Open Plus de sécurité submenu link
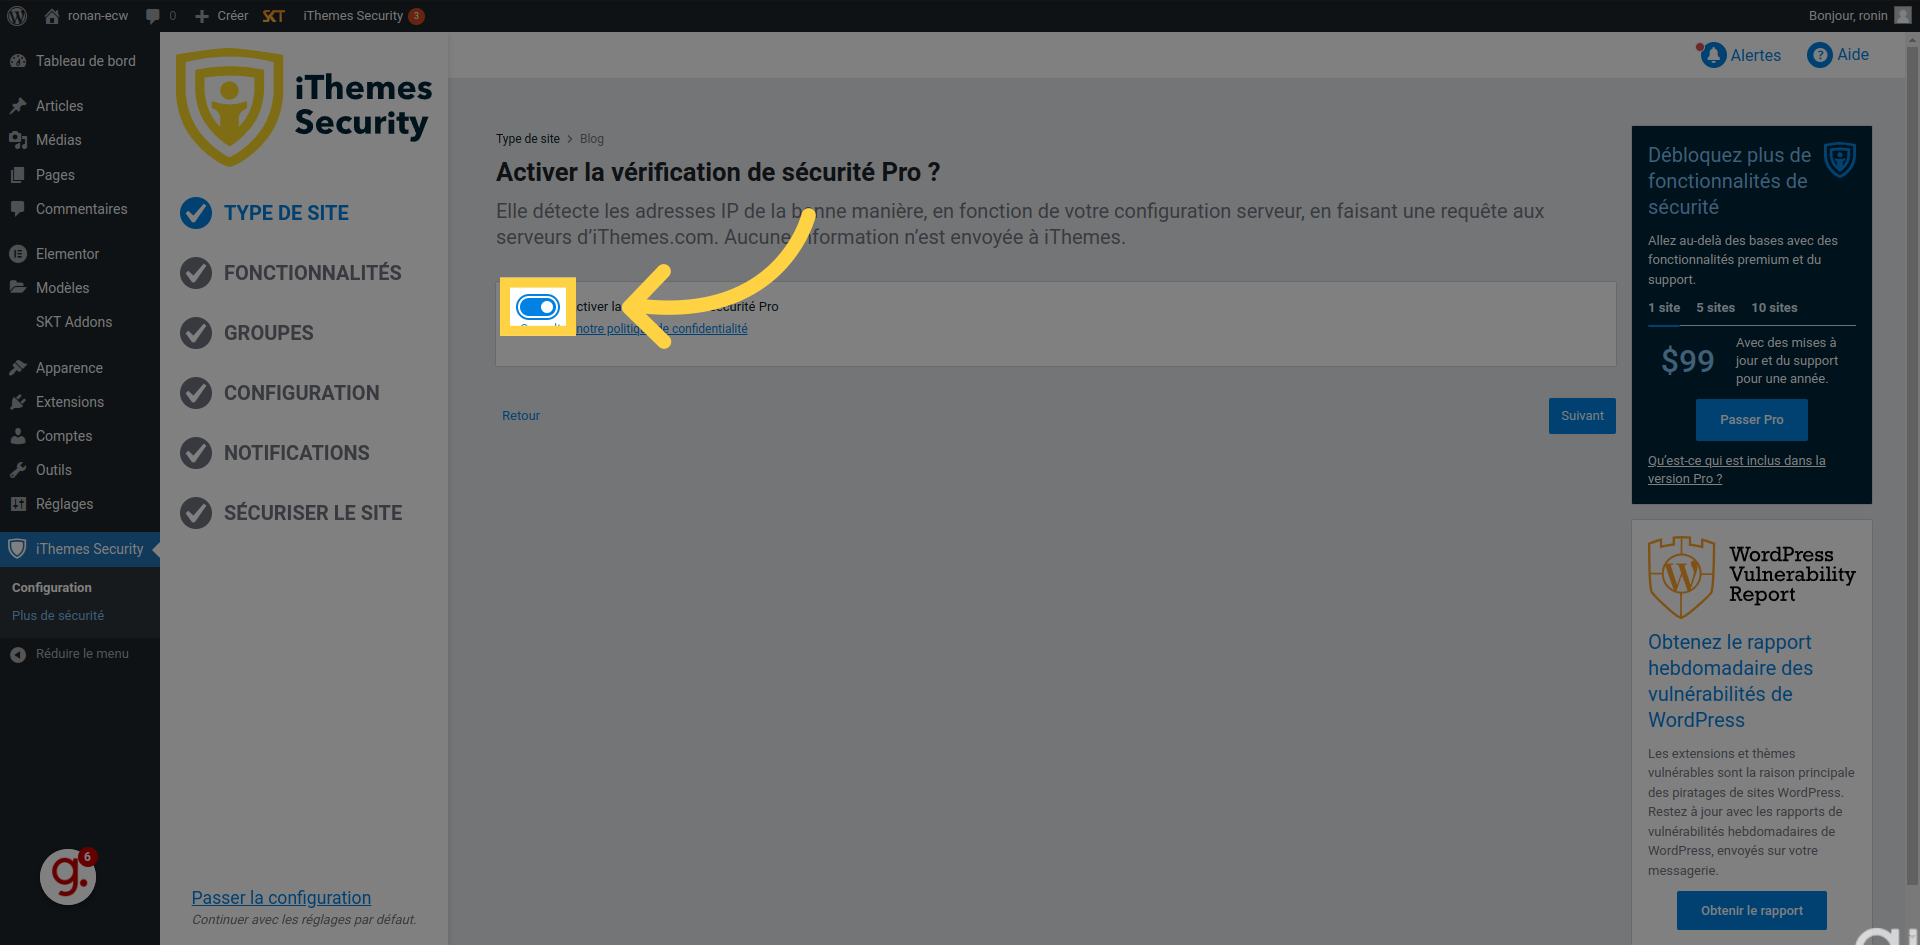 pyautogui.click(x=58, y=616)
